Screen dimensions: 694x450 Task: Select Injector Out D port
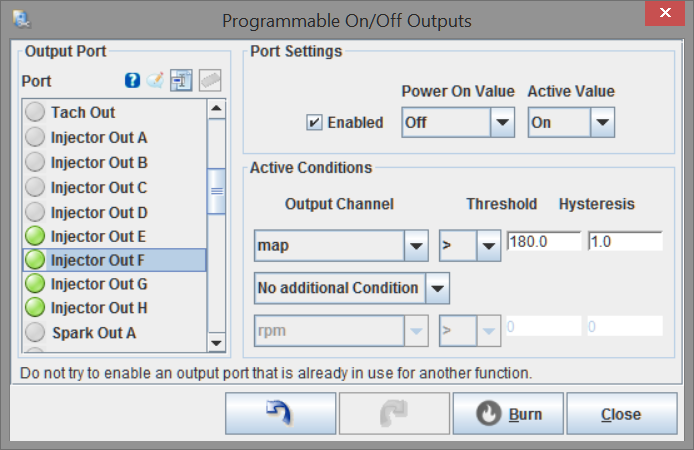[x=114, y=212]
